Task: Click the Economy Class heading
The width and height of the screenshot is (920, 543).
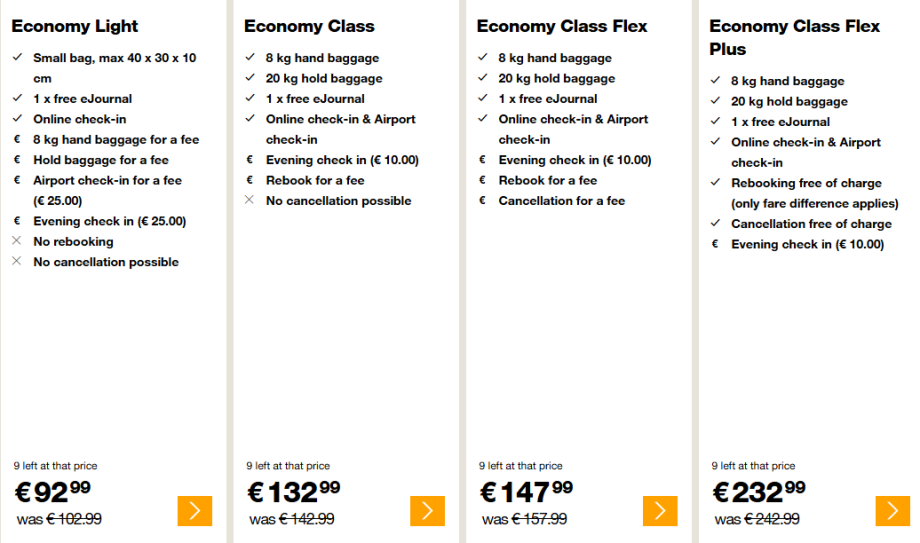Action: 309,26
